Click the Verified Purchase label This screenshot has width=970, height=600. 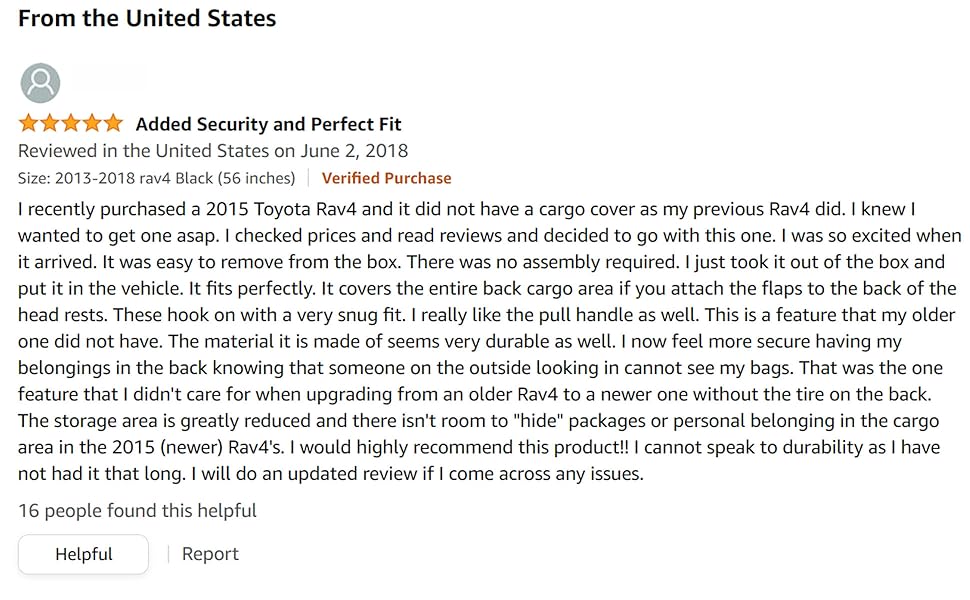386,178
